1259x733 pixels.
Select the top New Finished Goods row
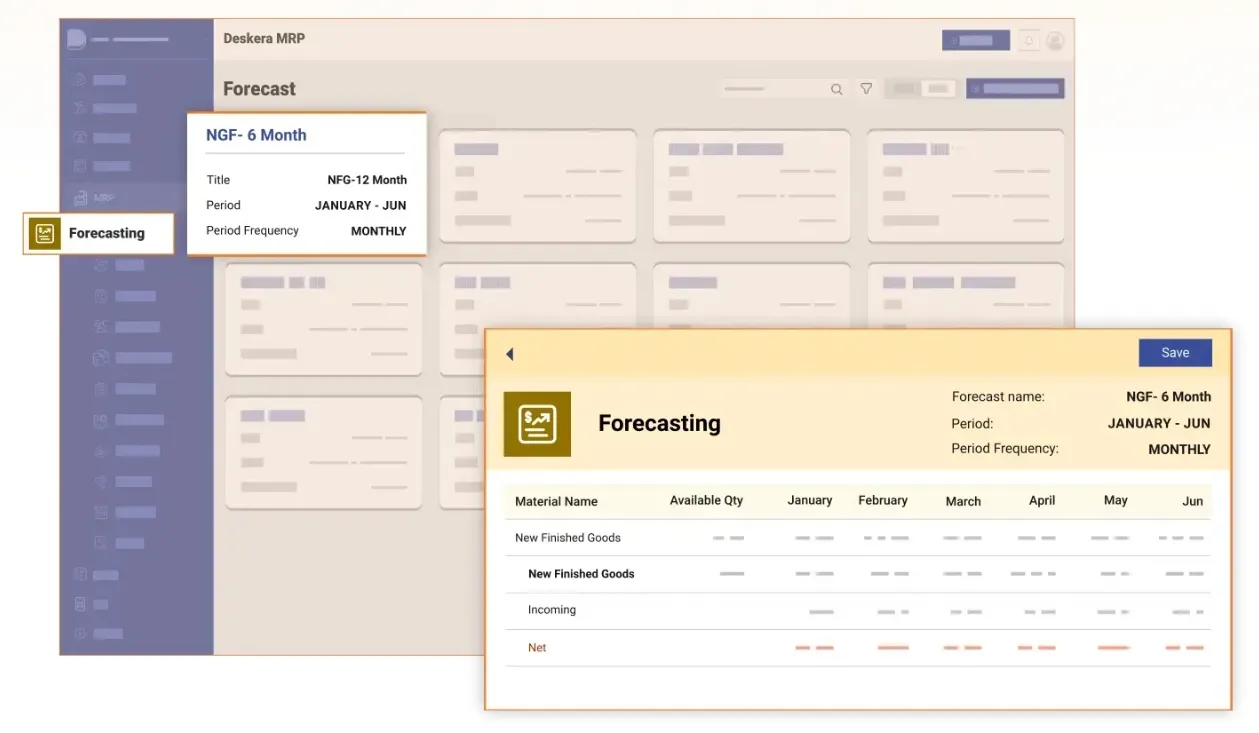(x=858, y=538)
